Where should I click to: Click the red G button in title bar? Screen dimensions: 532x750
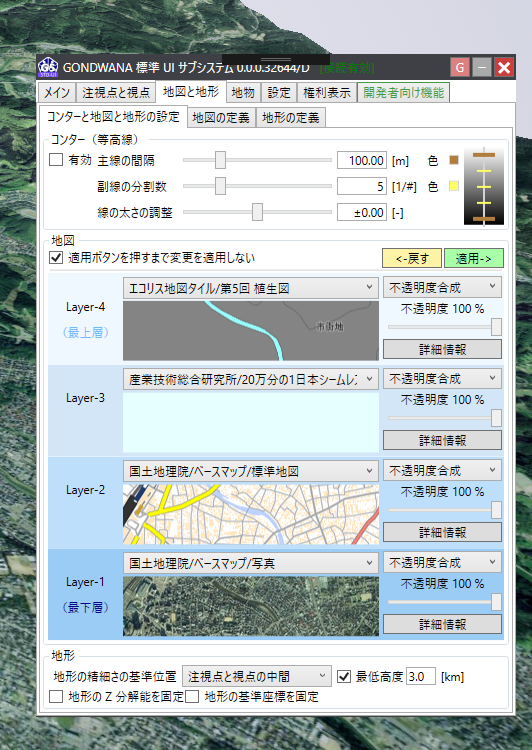point(460,67)
